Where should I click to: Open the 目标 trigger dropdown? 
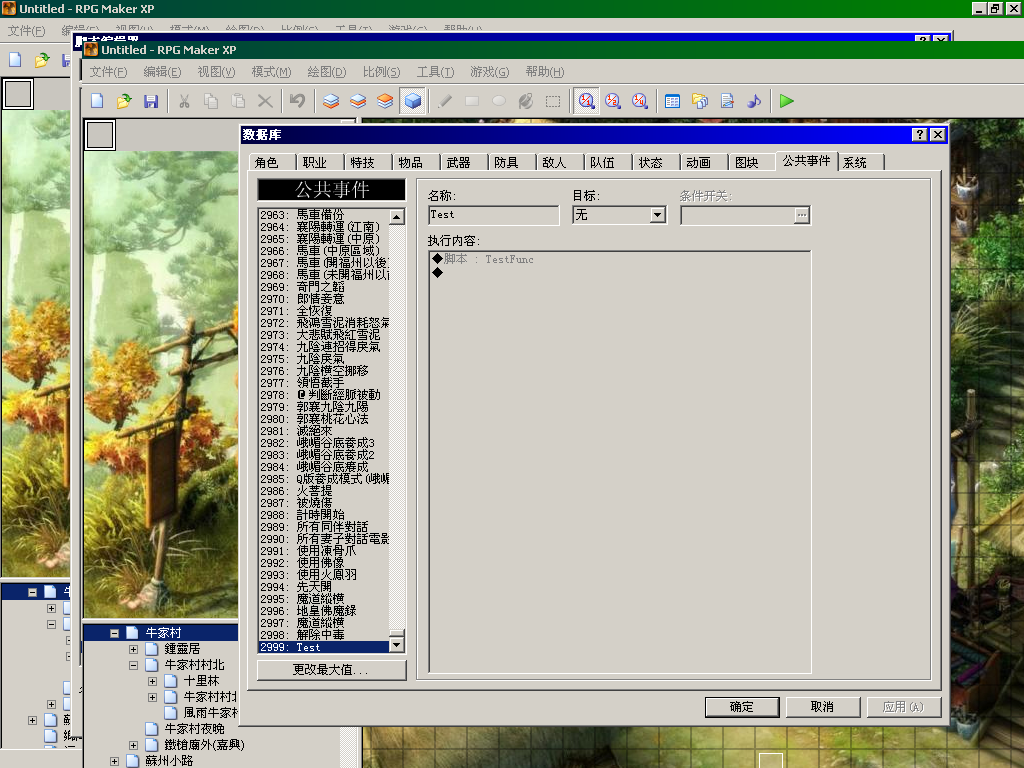click(658, 215)
